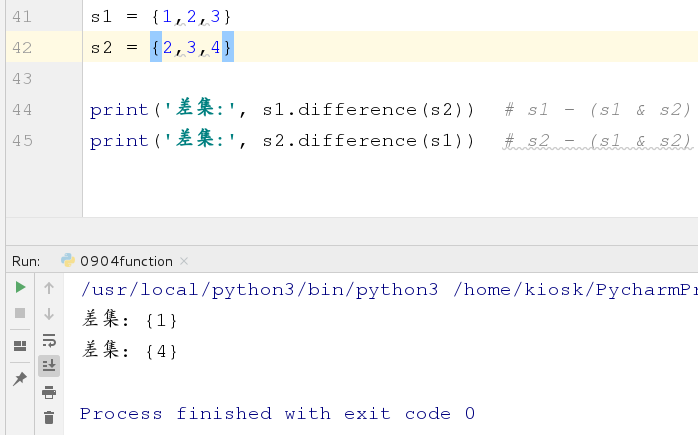
Task: Toggle soft-wrap in the run console
Action: pos(49,340)
